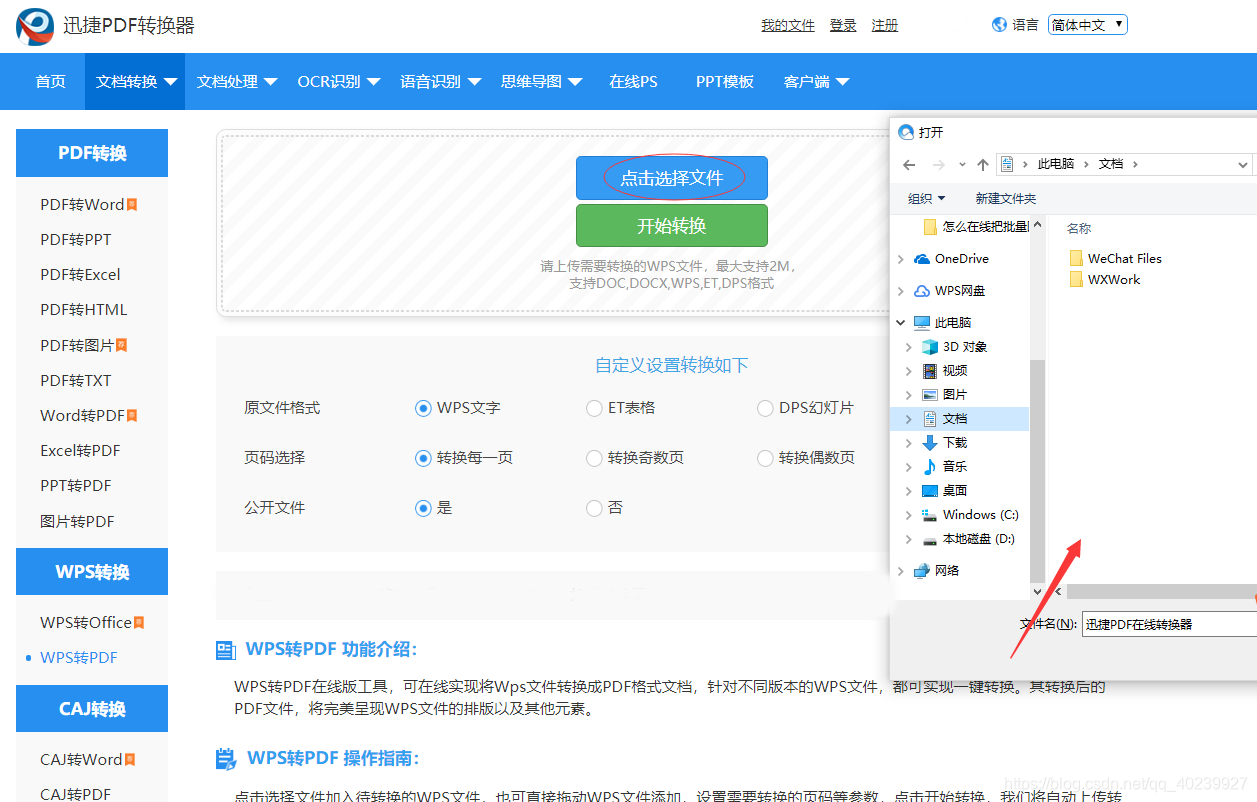1257x802 pixels.
Task: Select the 桌面 desktop icon
Action: [x=930, y=491]
